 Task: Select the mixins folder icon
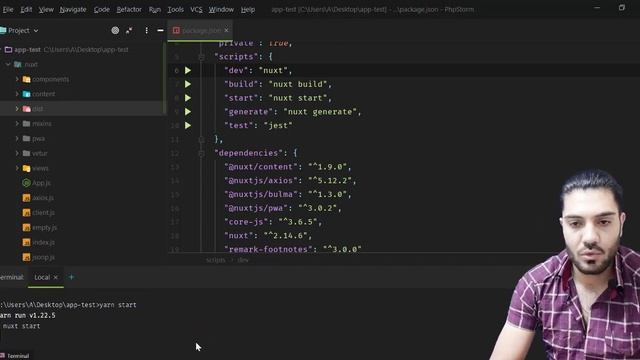tap(27, 123)
